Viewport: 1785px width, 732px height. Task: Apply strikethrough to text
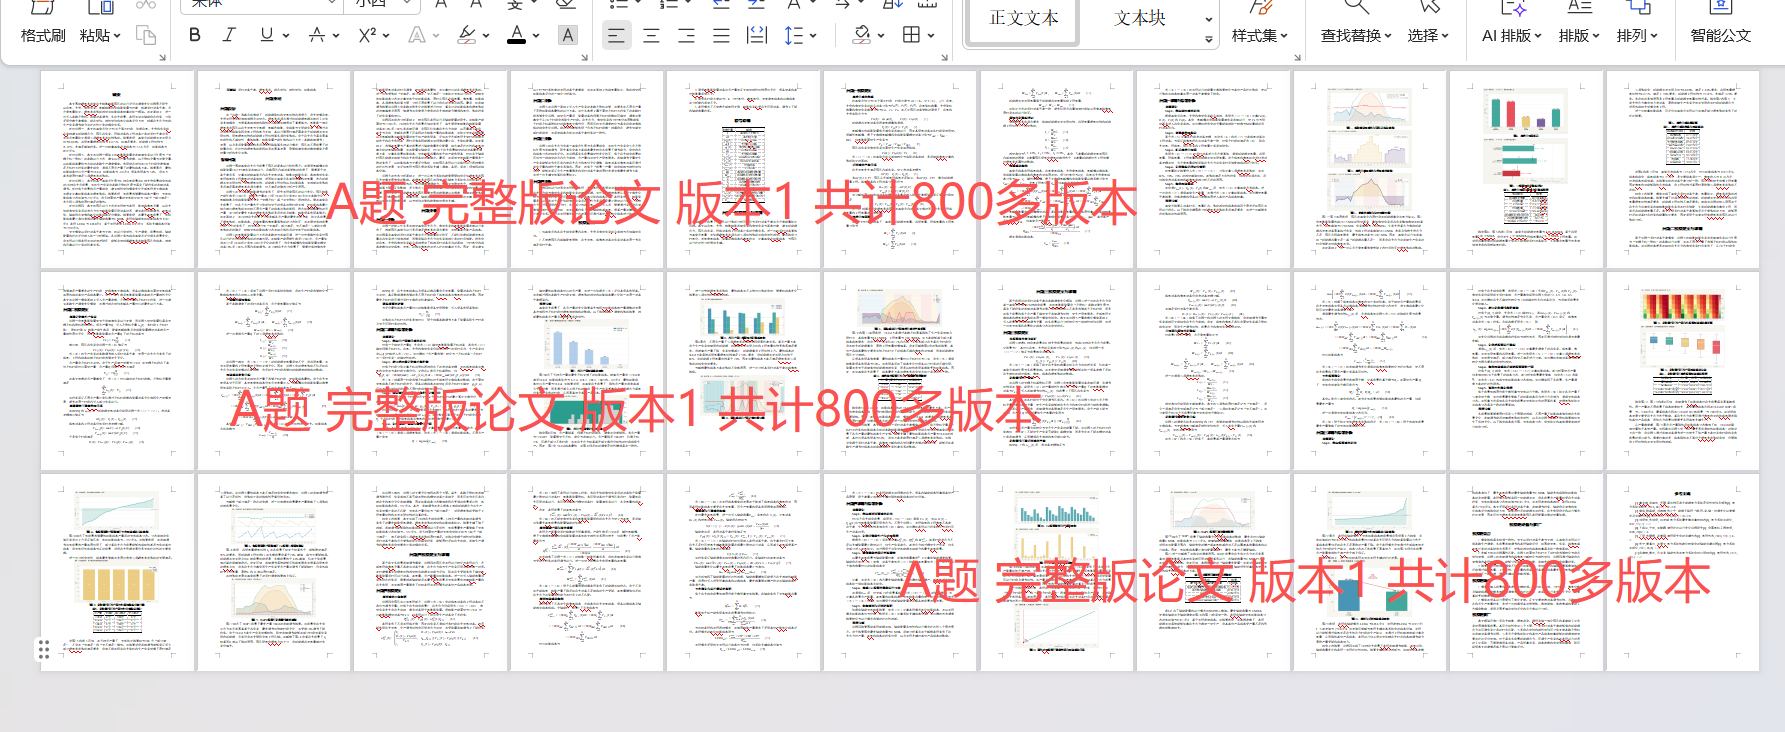[316, 35]
